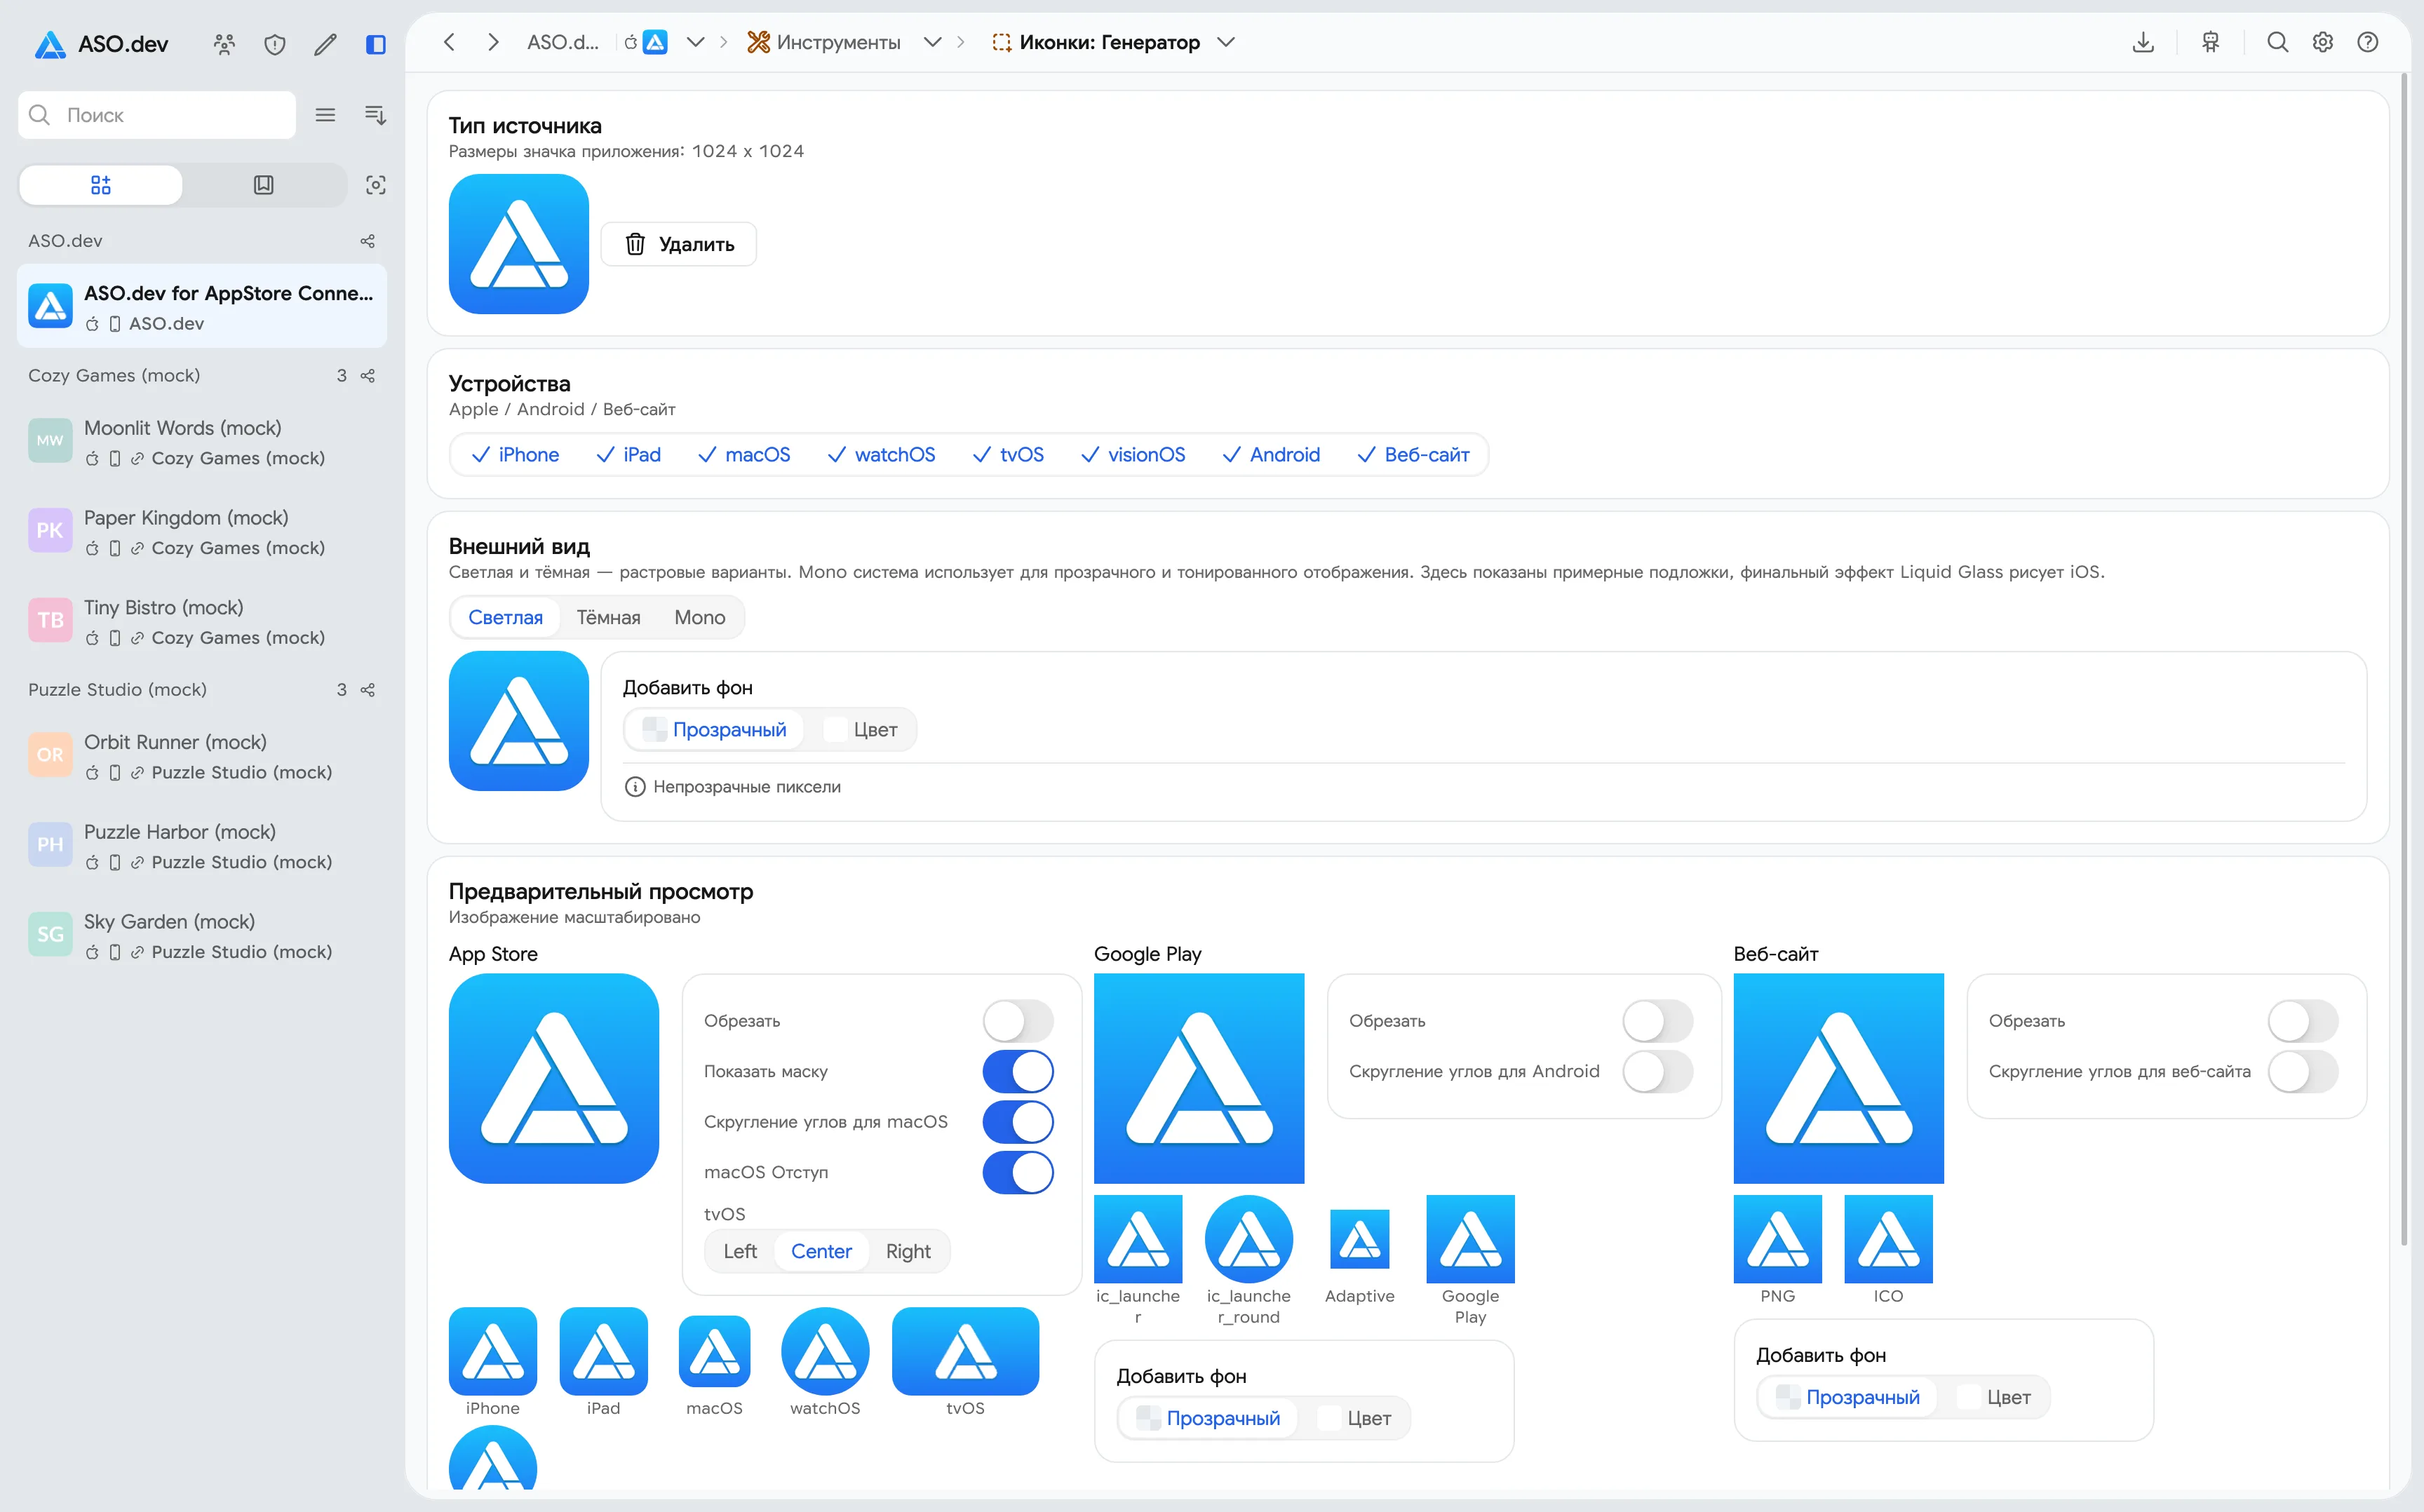Switch to the Mono appearance tab

(700, 618)
